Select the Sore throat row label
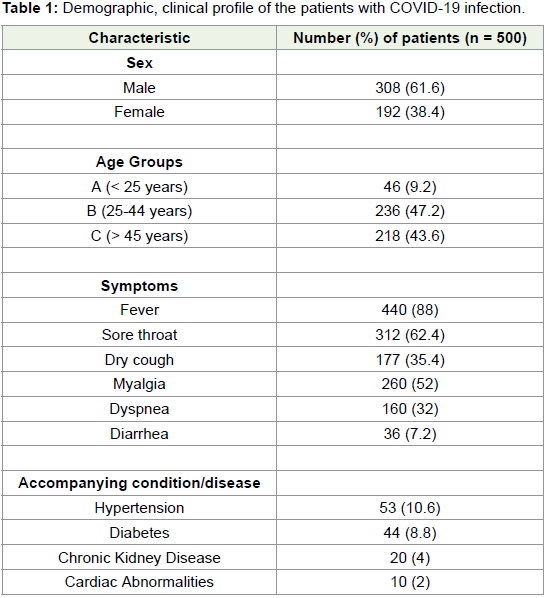546x598 pixels. point(139,334)
